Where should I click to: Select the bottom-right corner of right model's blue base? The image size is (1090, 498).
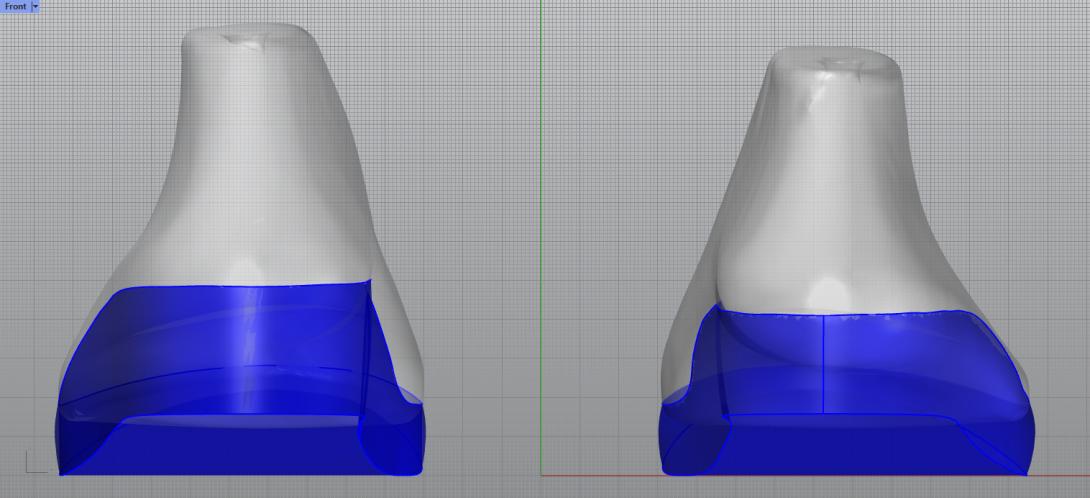pyautogui.click(x=1025, y=472)
